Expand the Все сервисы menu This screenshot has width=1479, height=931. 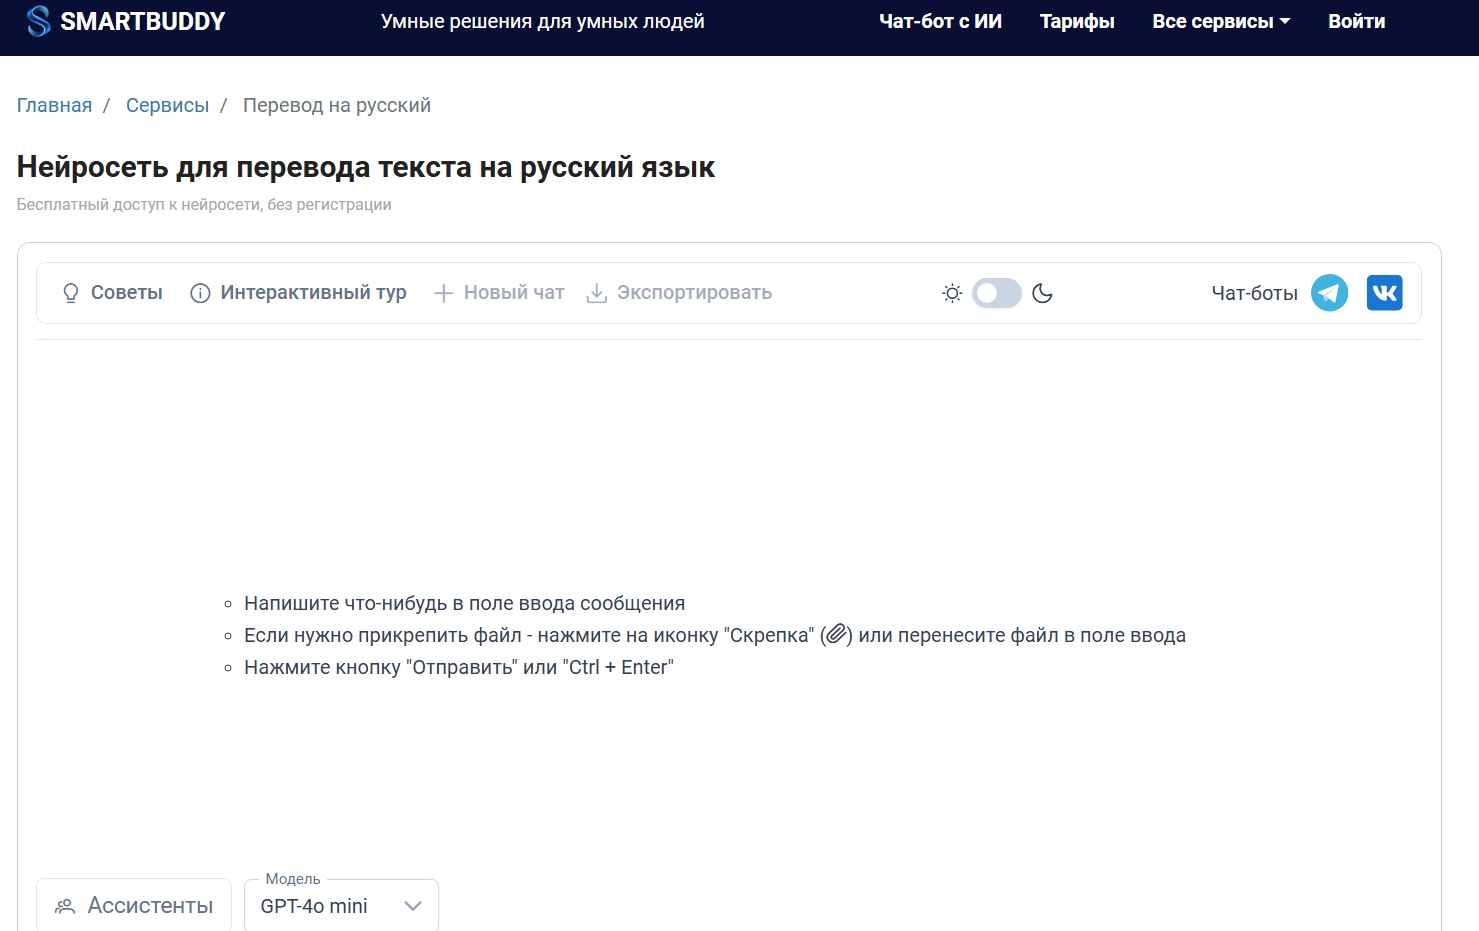(1220, 20)
